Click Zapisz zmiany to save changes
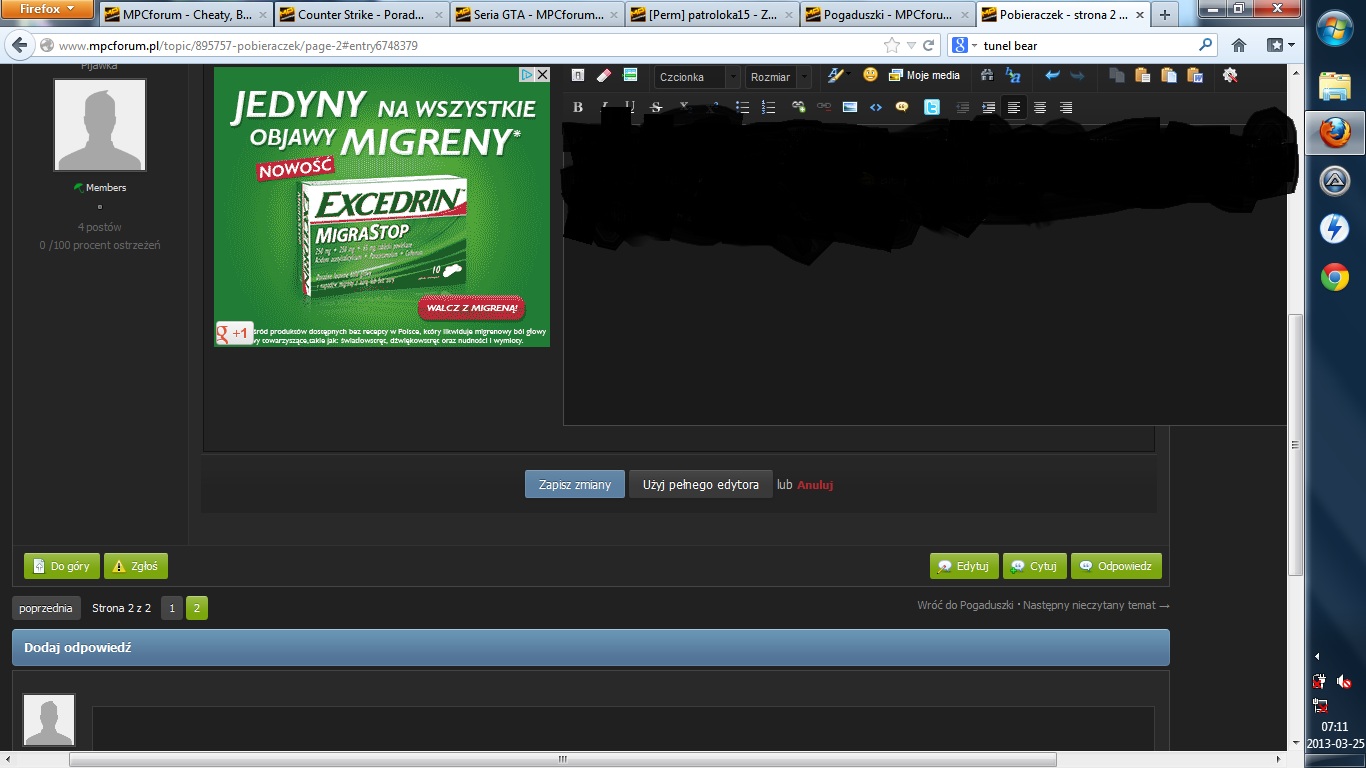 pos(575,485)
